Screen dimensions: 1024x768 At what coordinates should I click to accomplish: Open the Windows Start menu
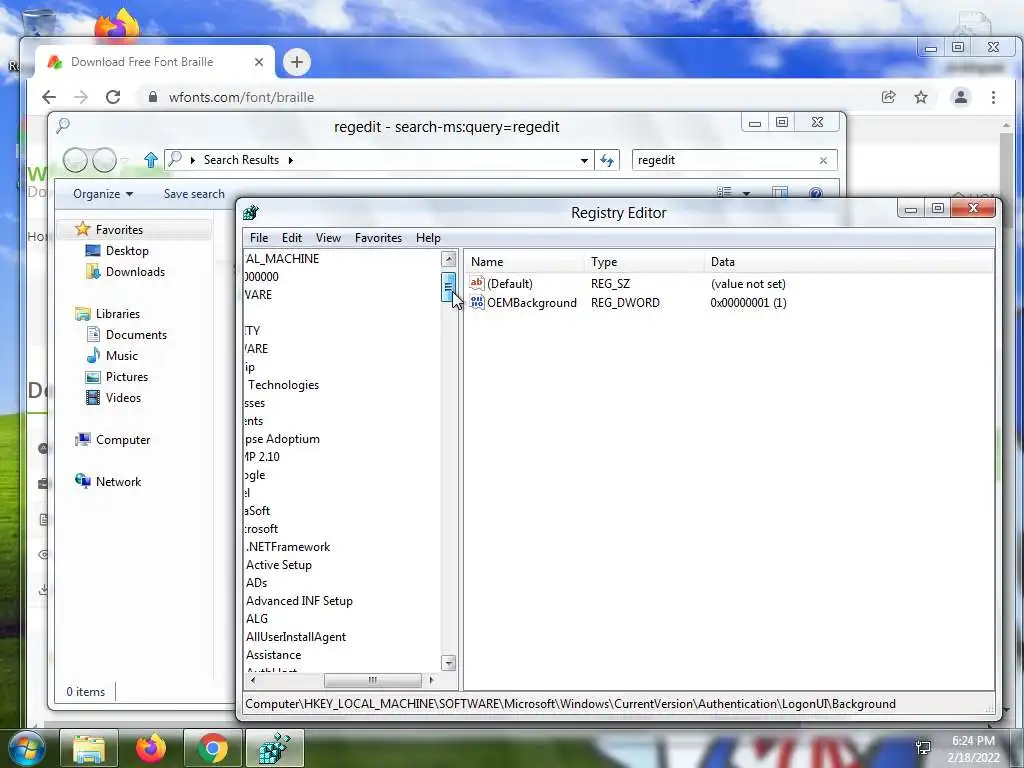pos(26,749)
